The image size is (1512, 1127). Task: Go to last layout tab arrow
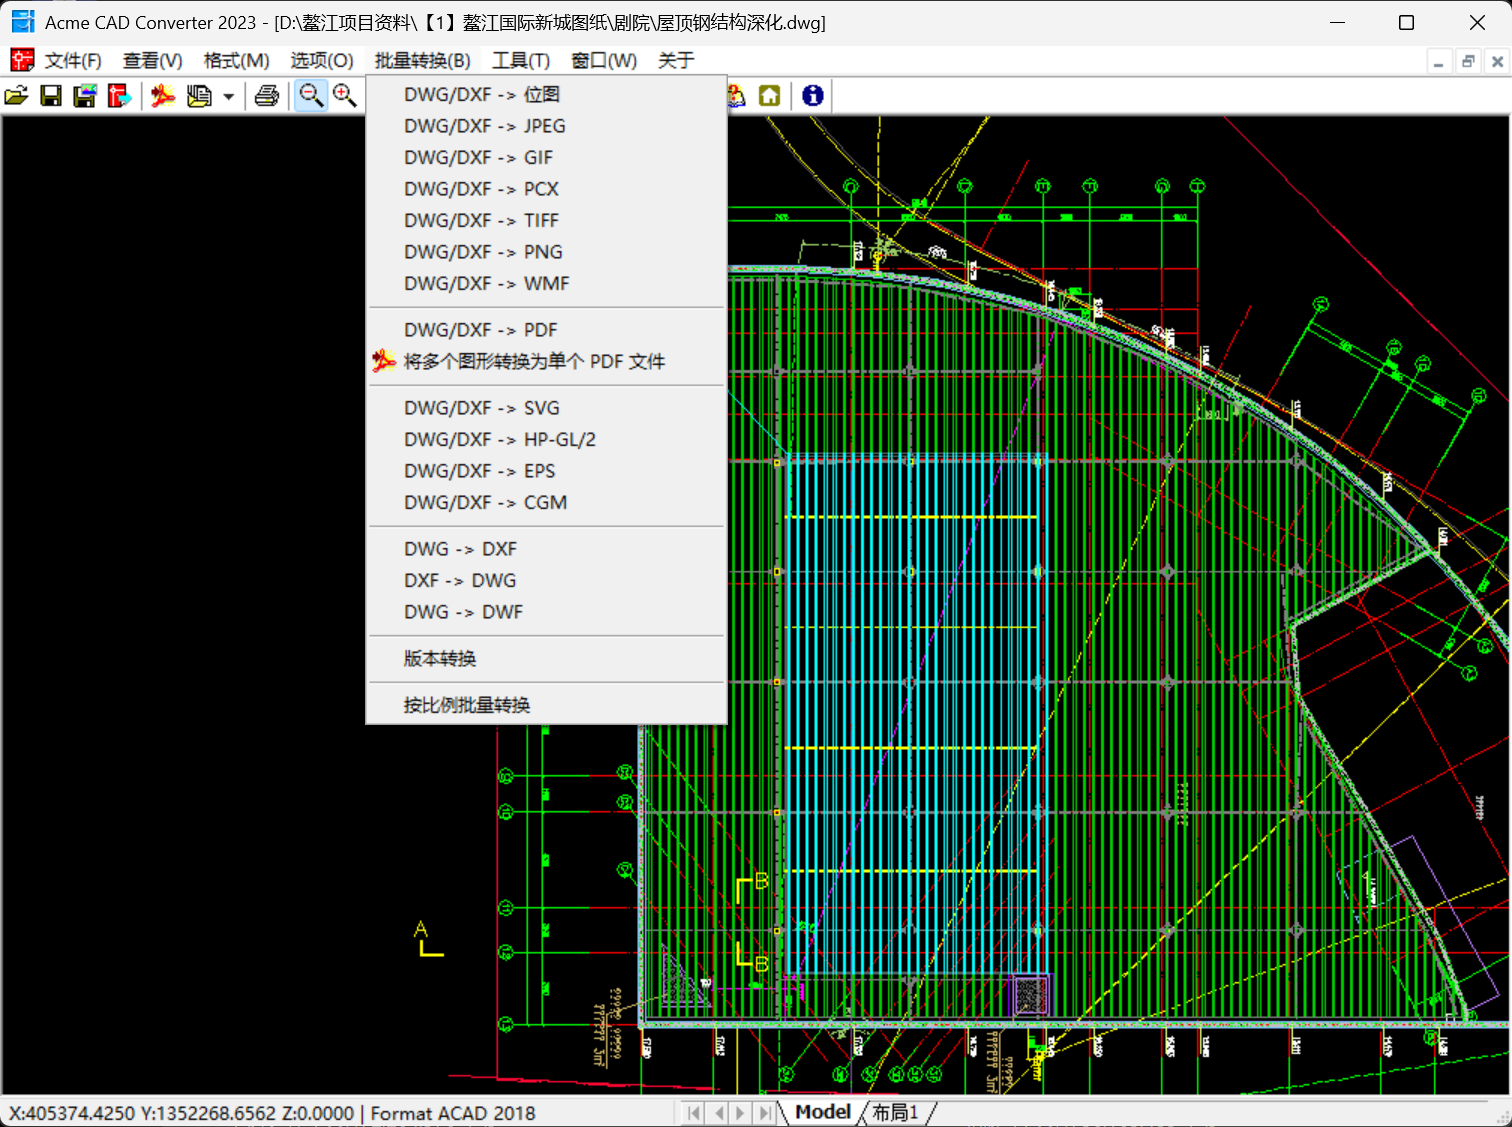pyautogui.click(x=765, y=1113)
